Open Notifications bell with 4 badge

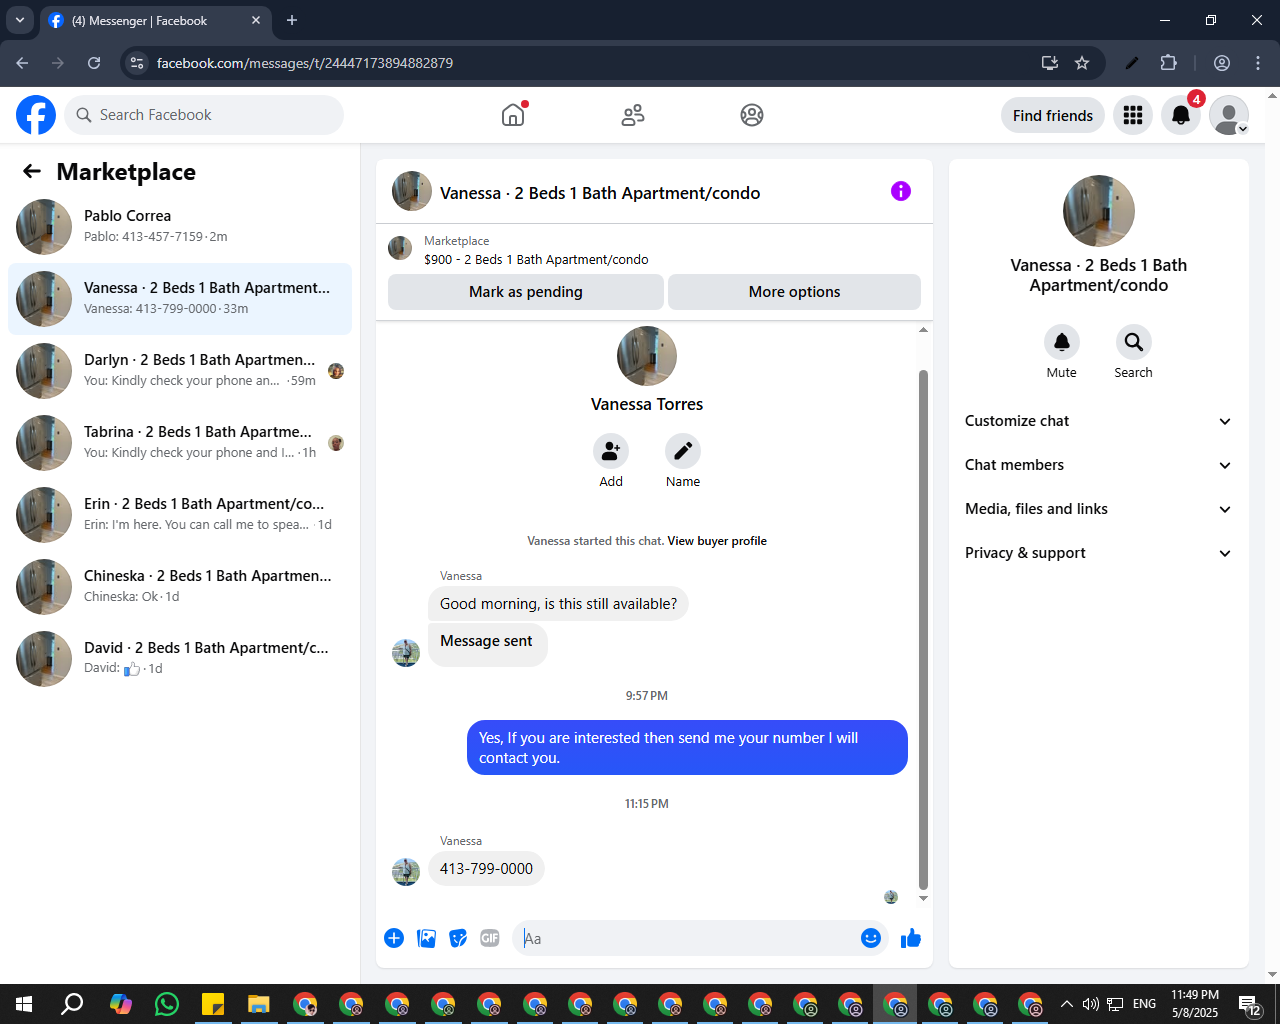pos(1181,115)
